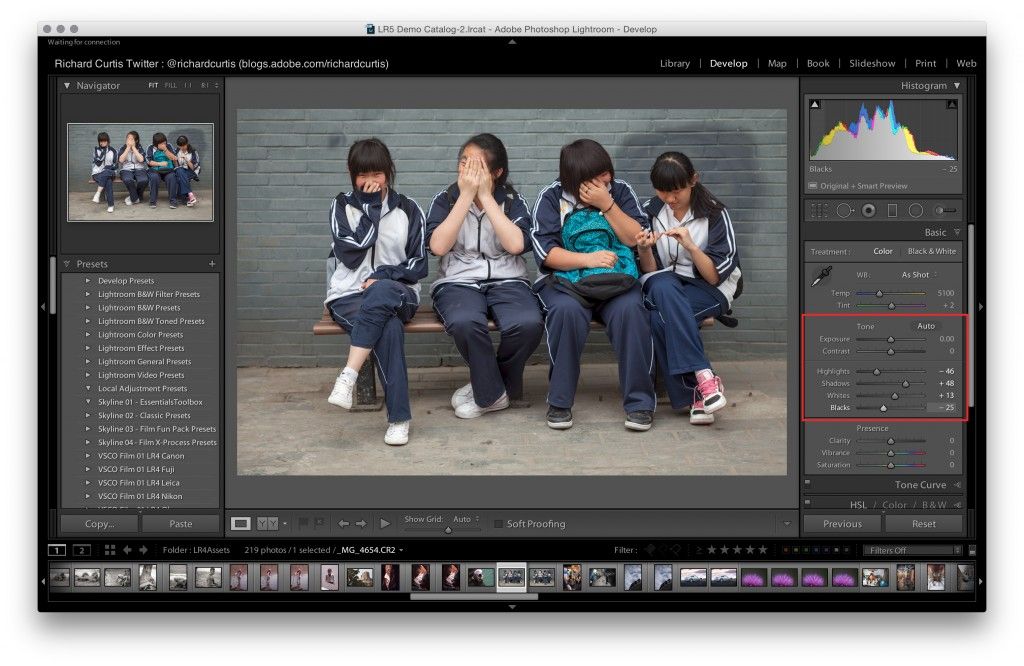Activate the Spot Removal tool
This screenshot has width=1024, height=666.
click(x=844, y=211)
